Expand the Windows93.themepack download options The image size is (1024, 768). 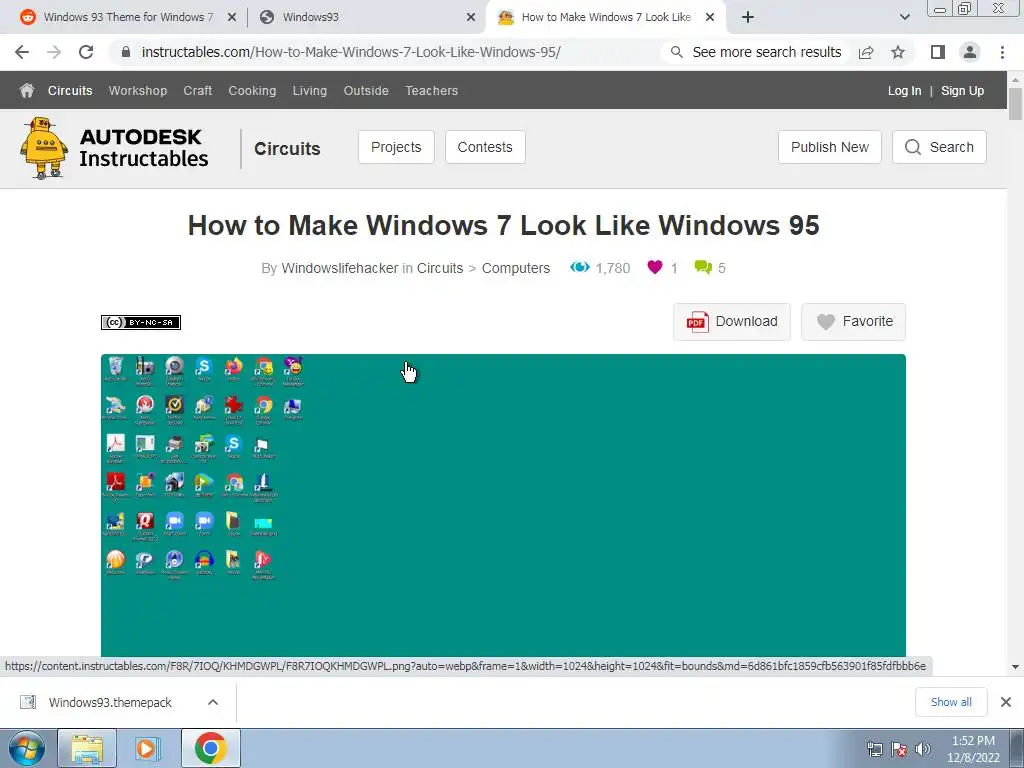[x=213, y=703]
